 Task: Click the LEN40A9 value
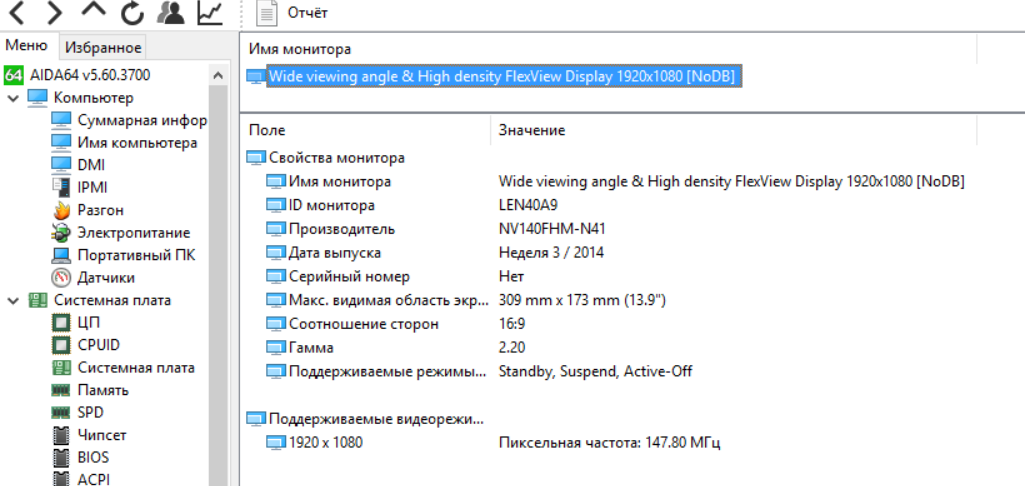click(x=528, y=205)
